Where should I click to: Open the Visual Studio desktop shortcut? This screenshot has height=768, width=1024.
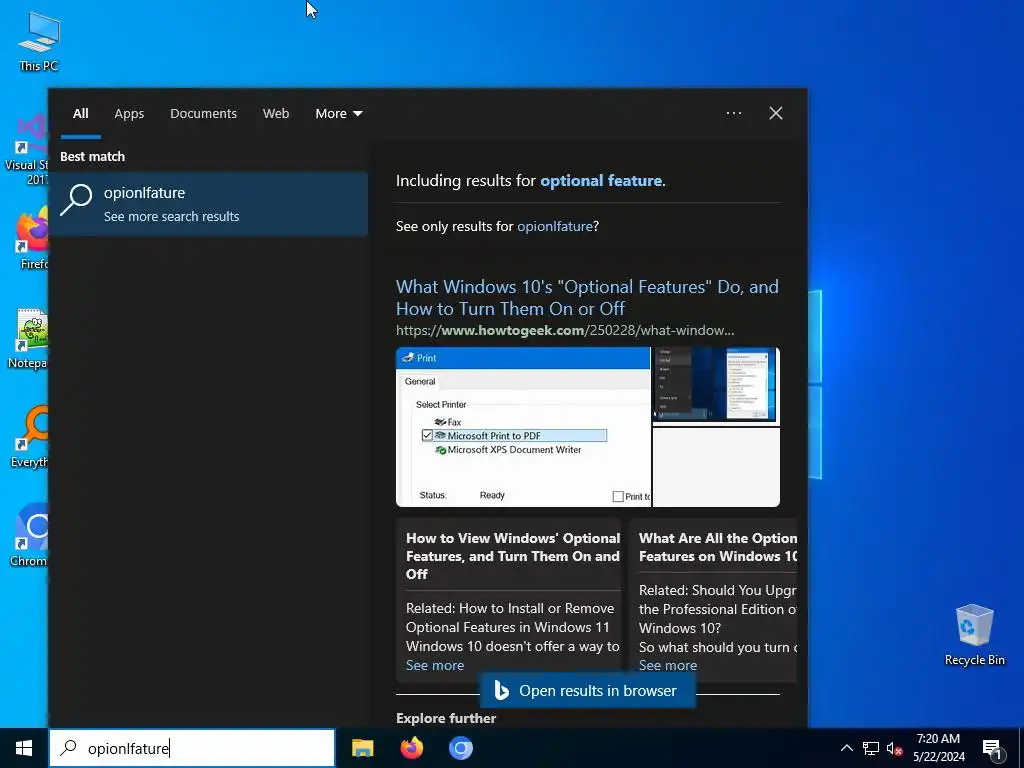click(x=29, y=150)
